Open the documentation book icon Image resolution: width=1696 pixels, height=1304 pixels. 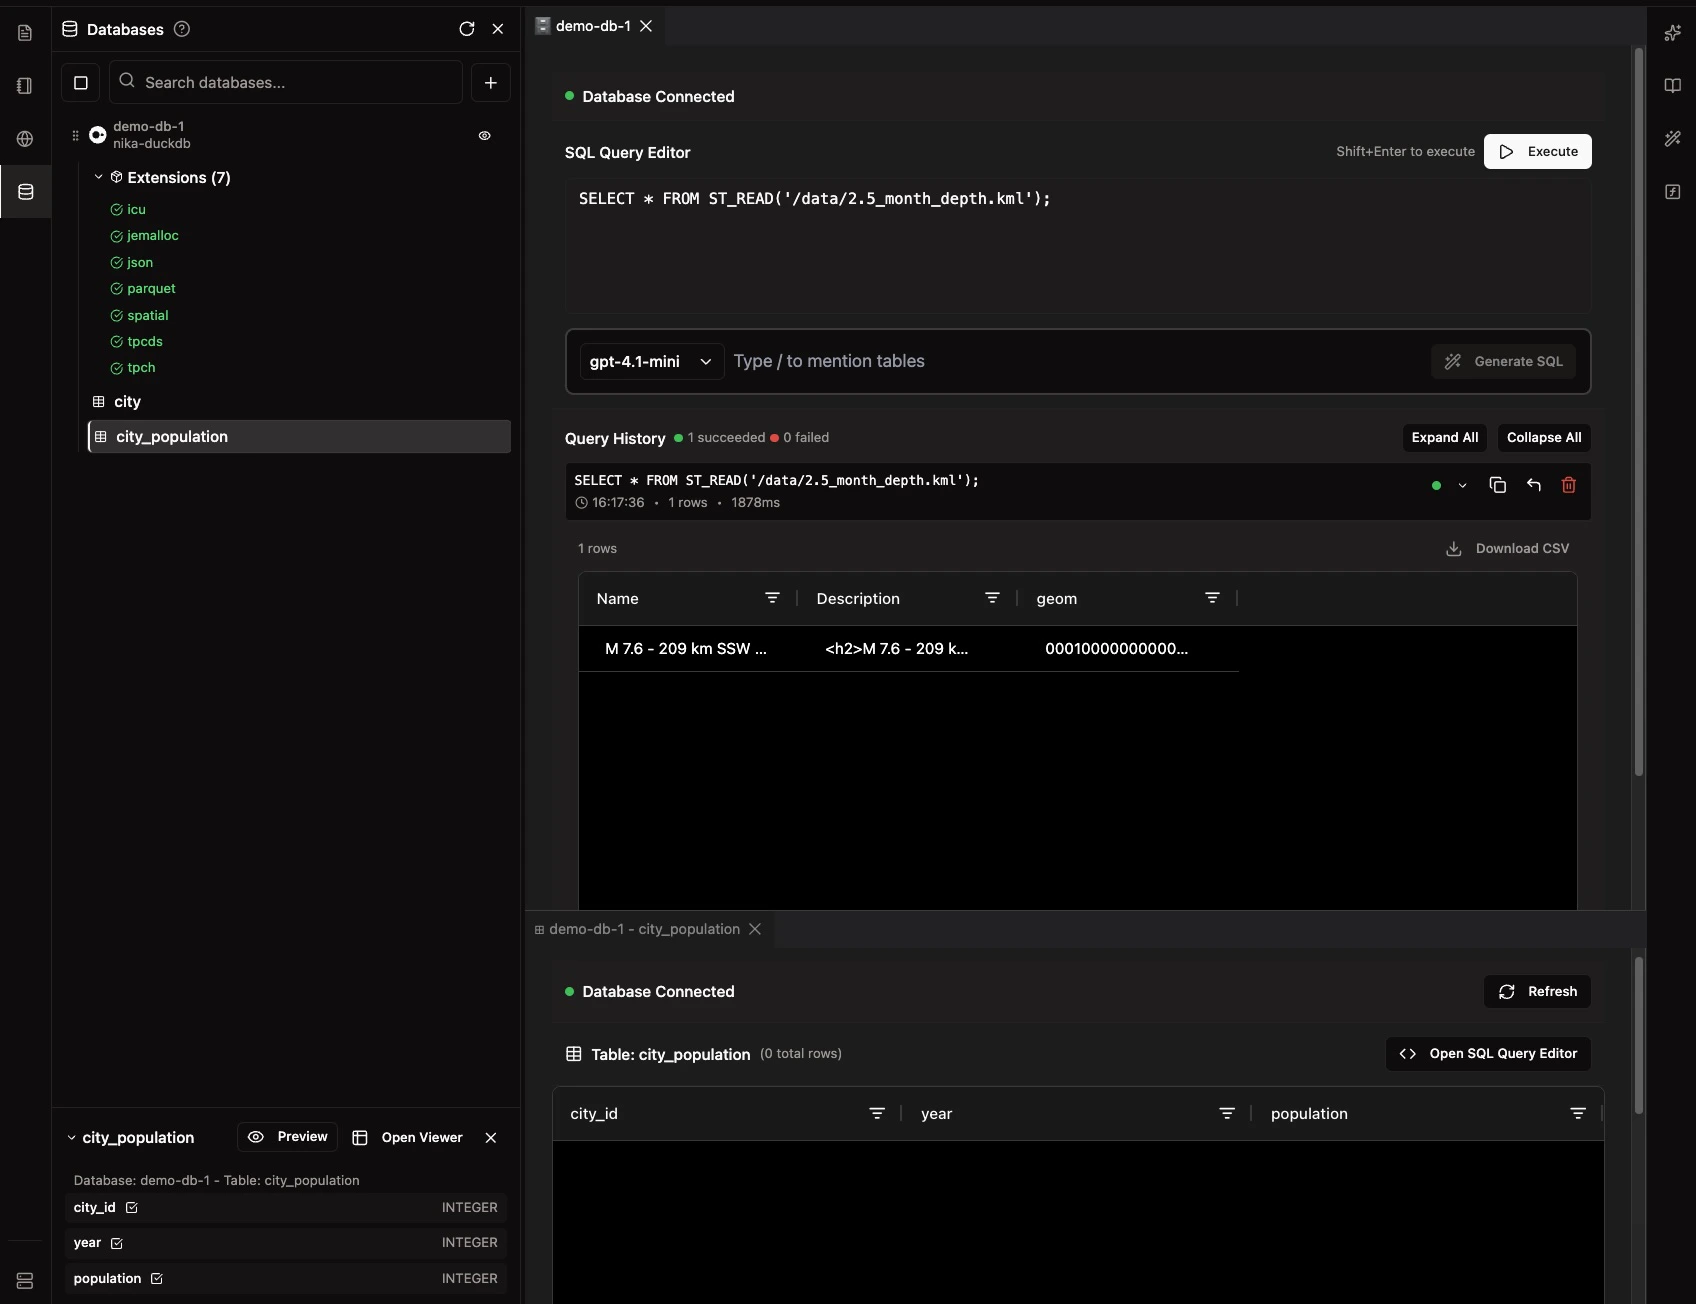(1674, 86)
